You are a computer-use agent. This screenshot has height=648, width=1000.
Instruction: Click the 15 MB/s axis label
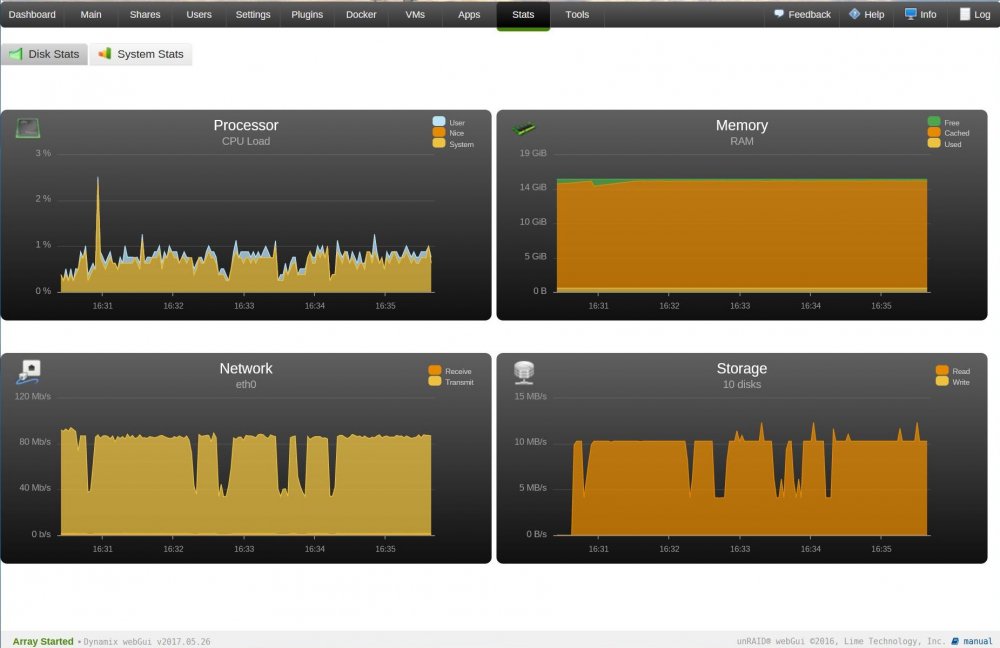(x=530, y=396)
